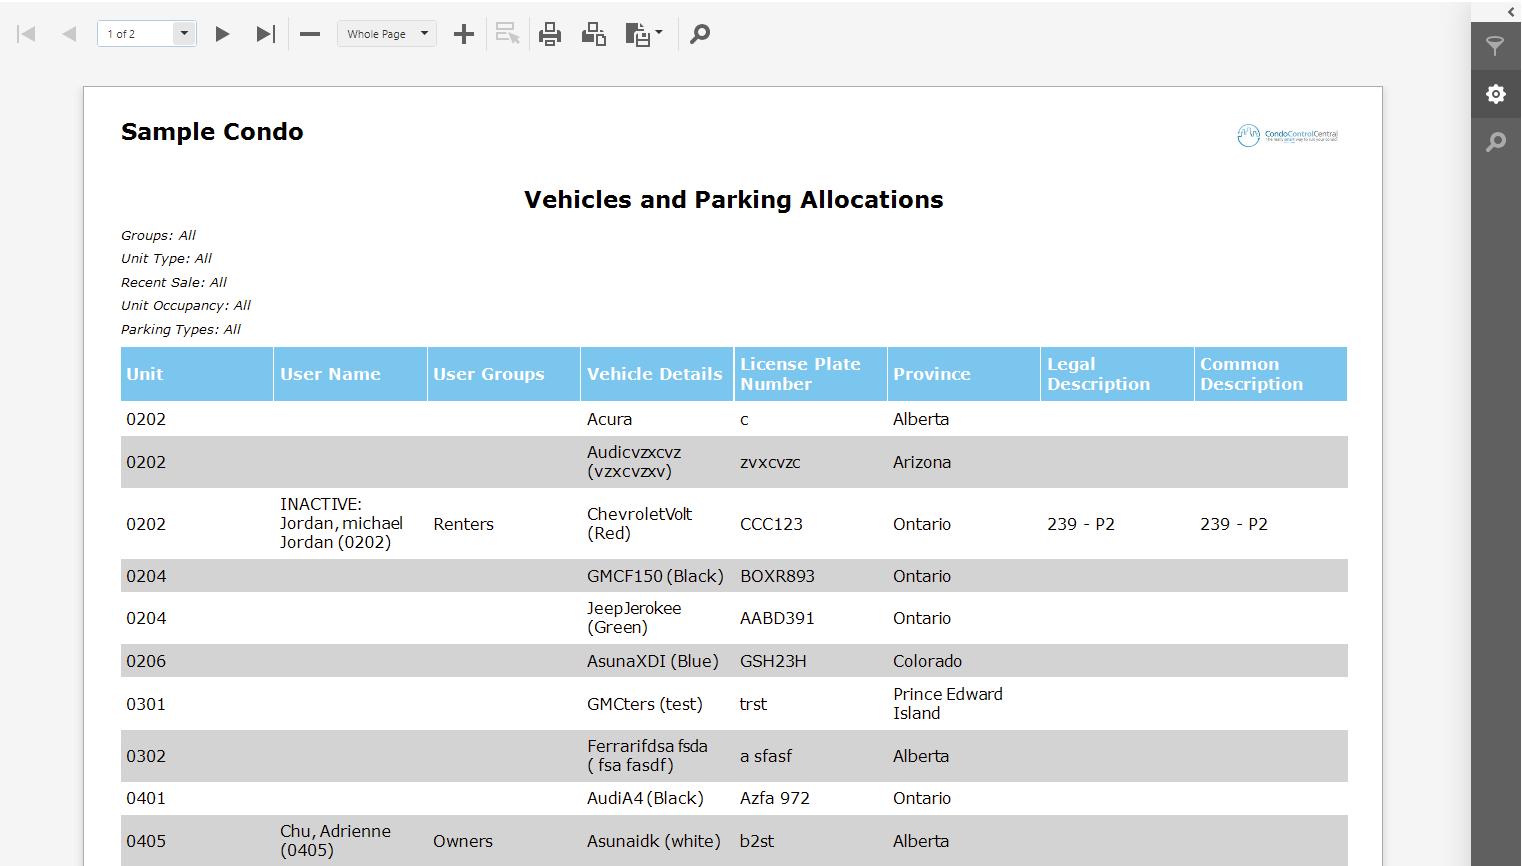Export the document using the save icon
Screen dimensions: 1522x866
(637, 33)
